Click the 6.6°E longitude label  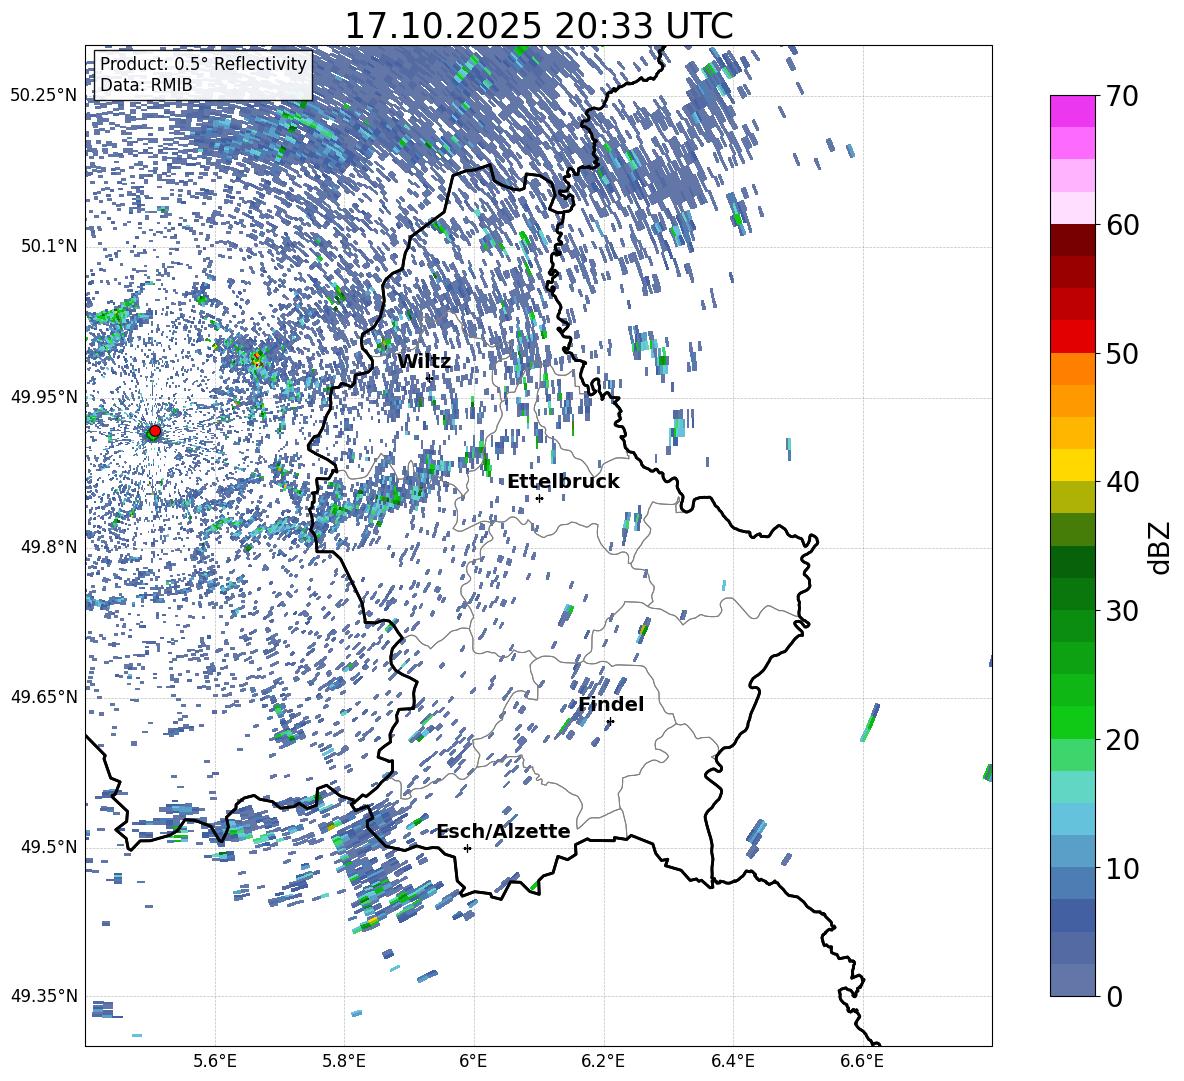point(862,1061)
